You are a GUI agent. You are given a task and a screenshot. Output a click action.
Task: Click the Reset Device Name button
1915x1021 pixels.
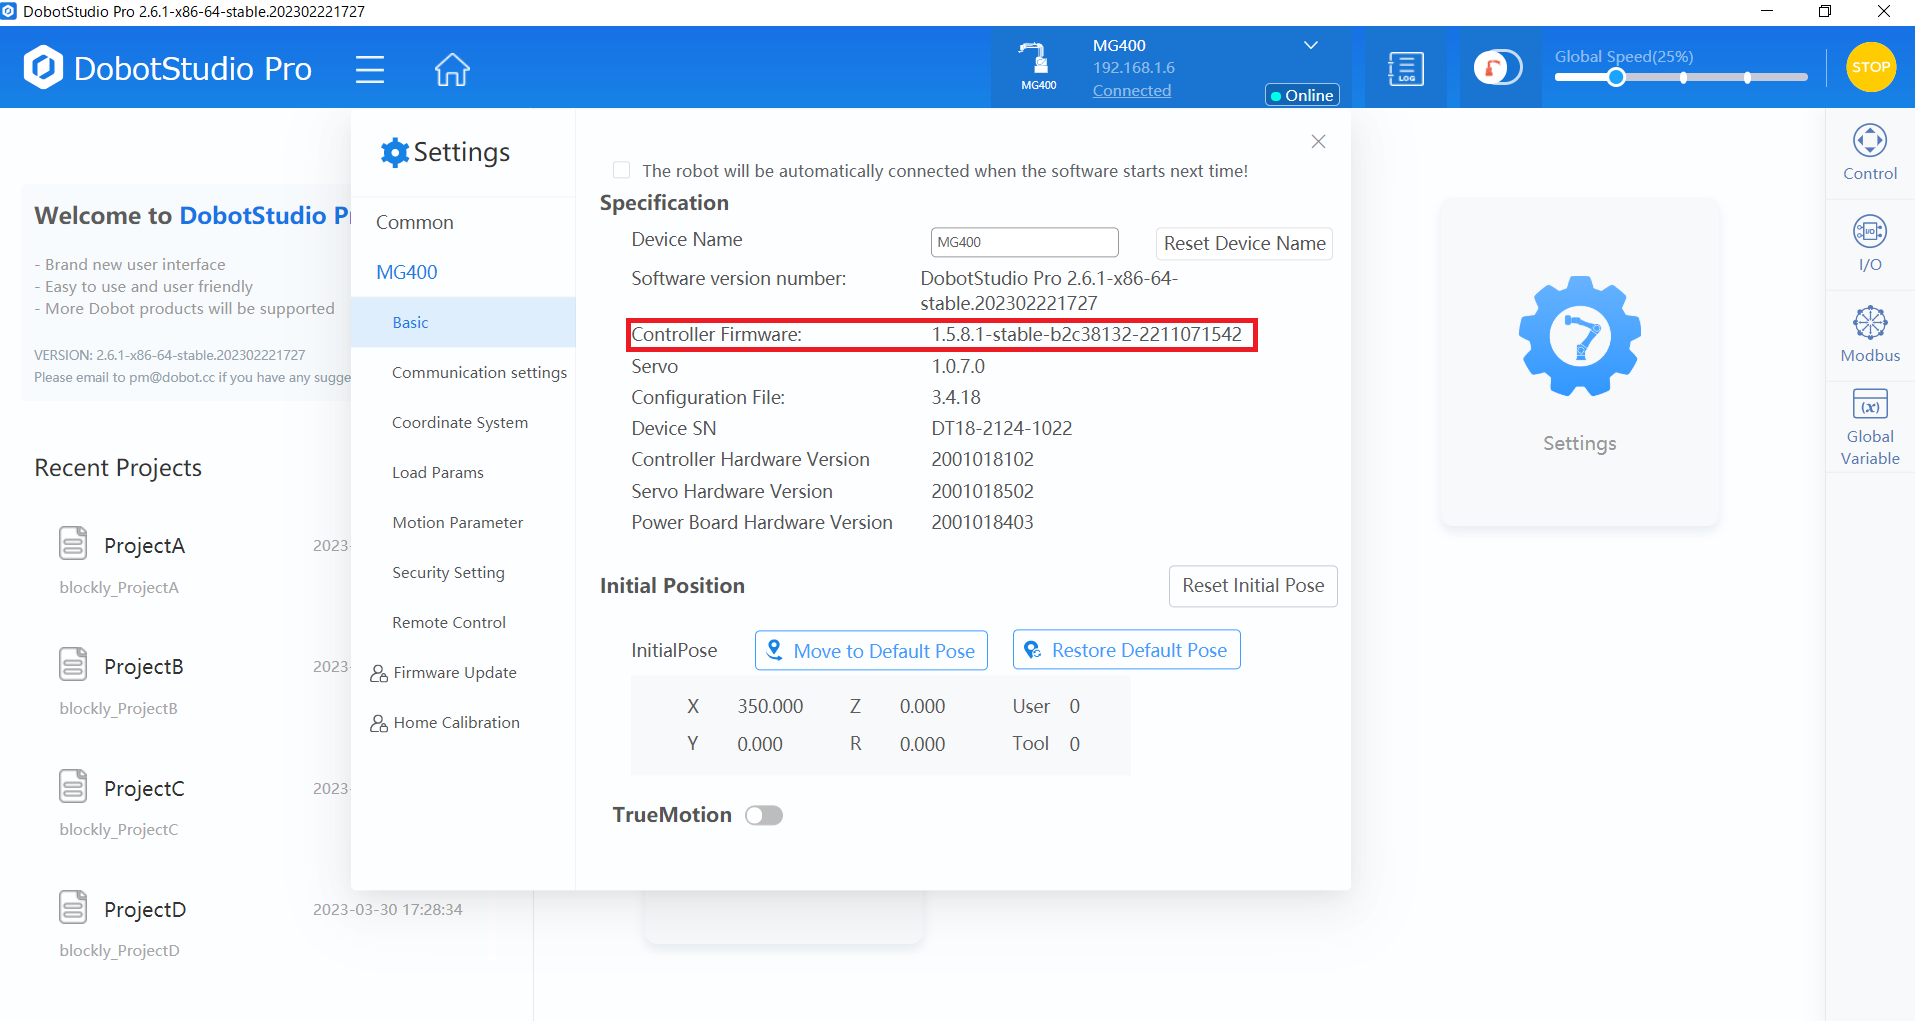coord(1244,244)
